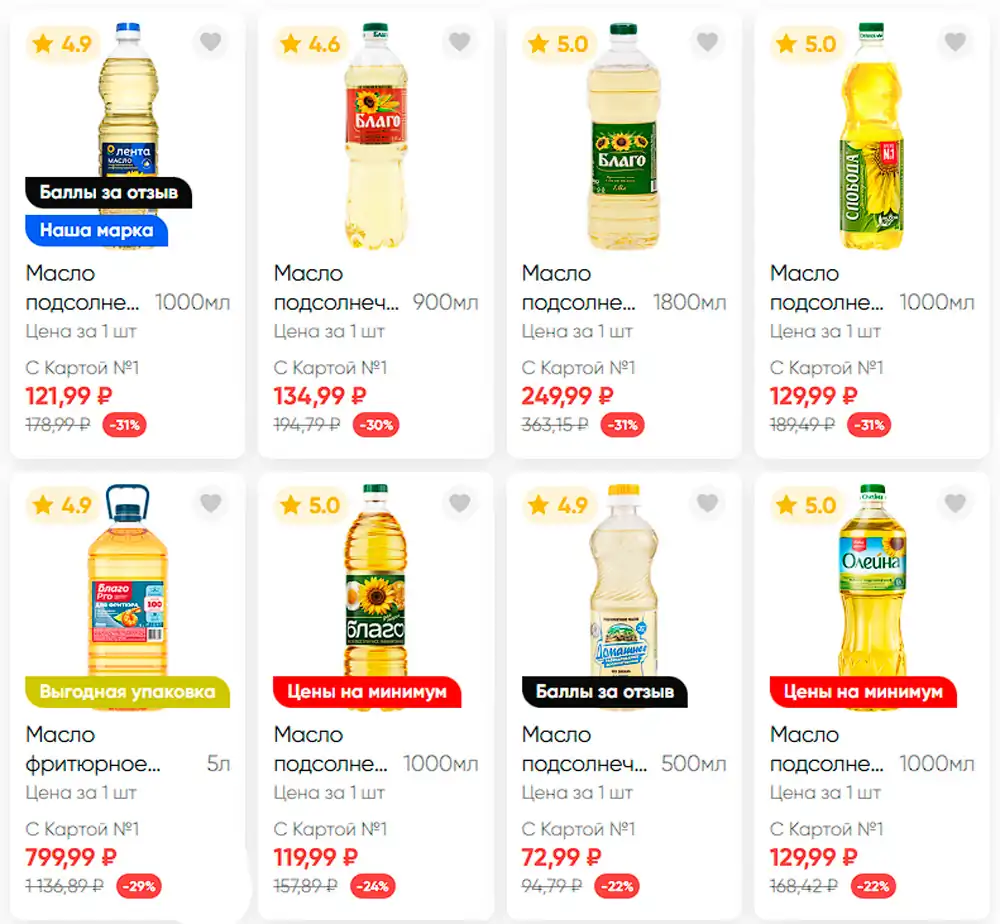Favorite the 5л фритюрное oil
Screen dimensions: 1000x924
pyautogui.click(x=211, y=503)
